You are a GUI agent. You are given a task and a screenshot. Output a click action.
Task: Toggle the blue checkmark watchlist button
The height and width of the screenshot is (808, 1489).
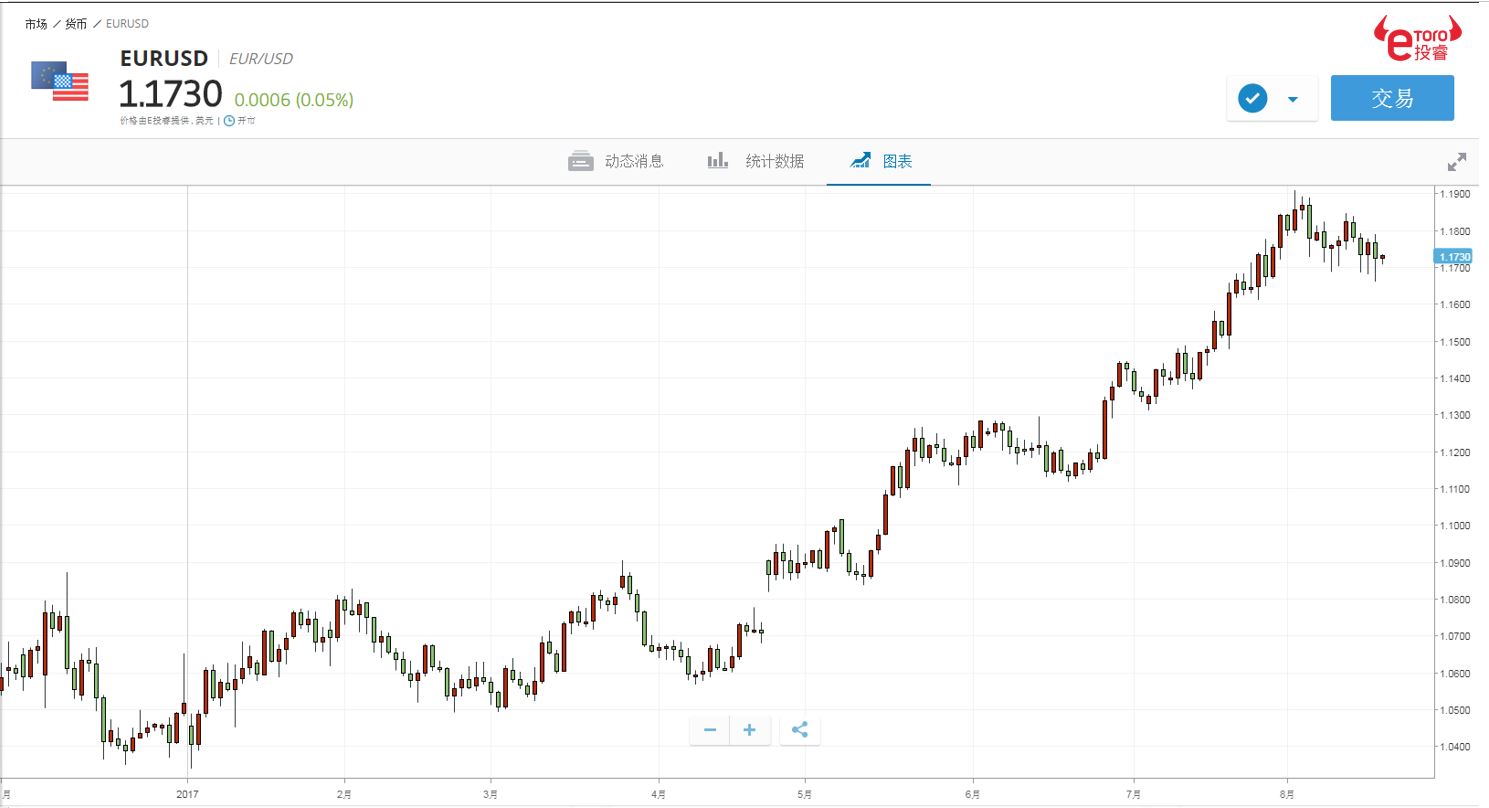(x=1252, y=99)
